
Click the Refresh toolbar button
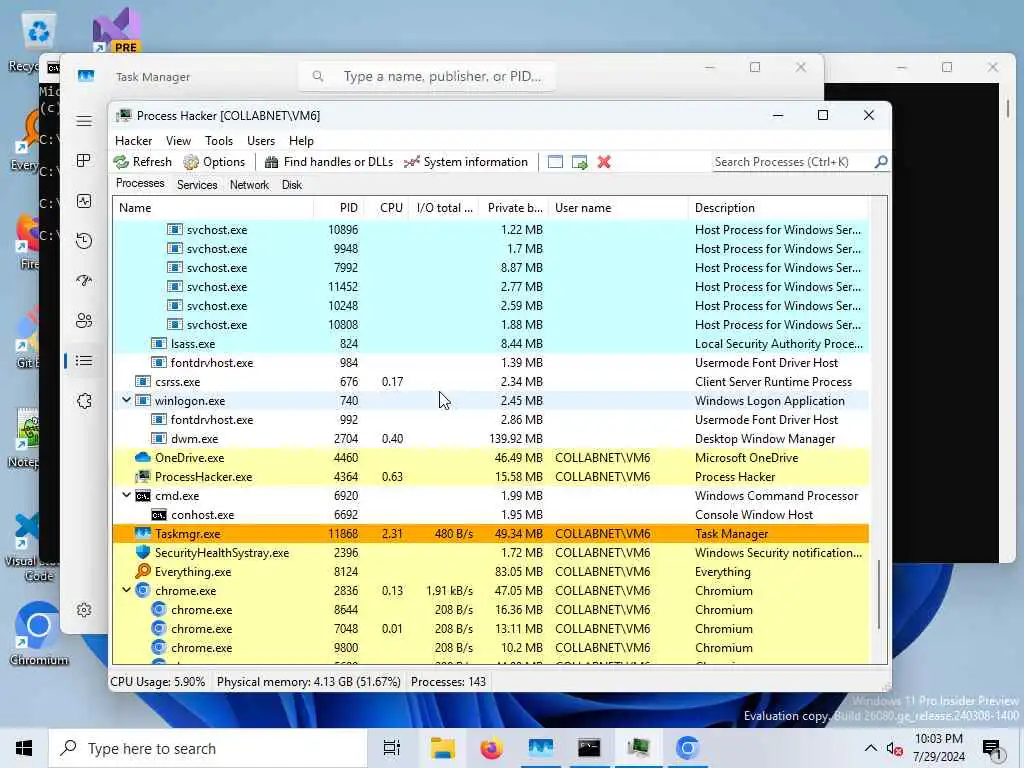pyautogui.click(x=143, y=162)
